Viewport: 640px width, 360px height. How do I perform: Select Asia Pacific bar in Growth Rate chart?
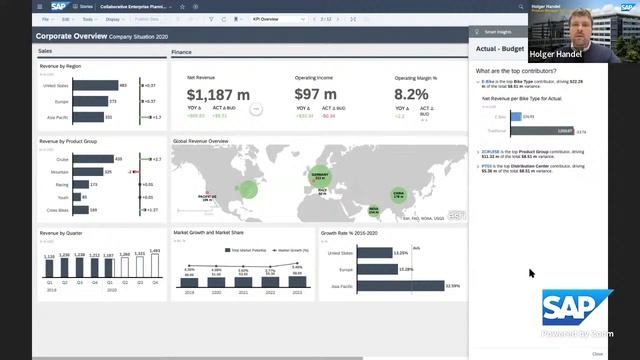pyautogui.click(x=401, y=286)
